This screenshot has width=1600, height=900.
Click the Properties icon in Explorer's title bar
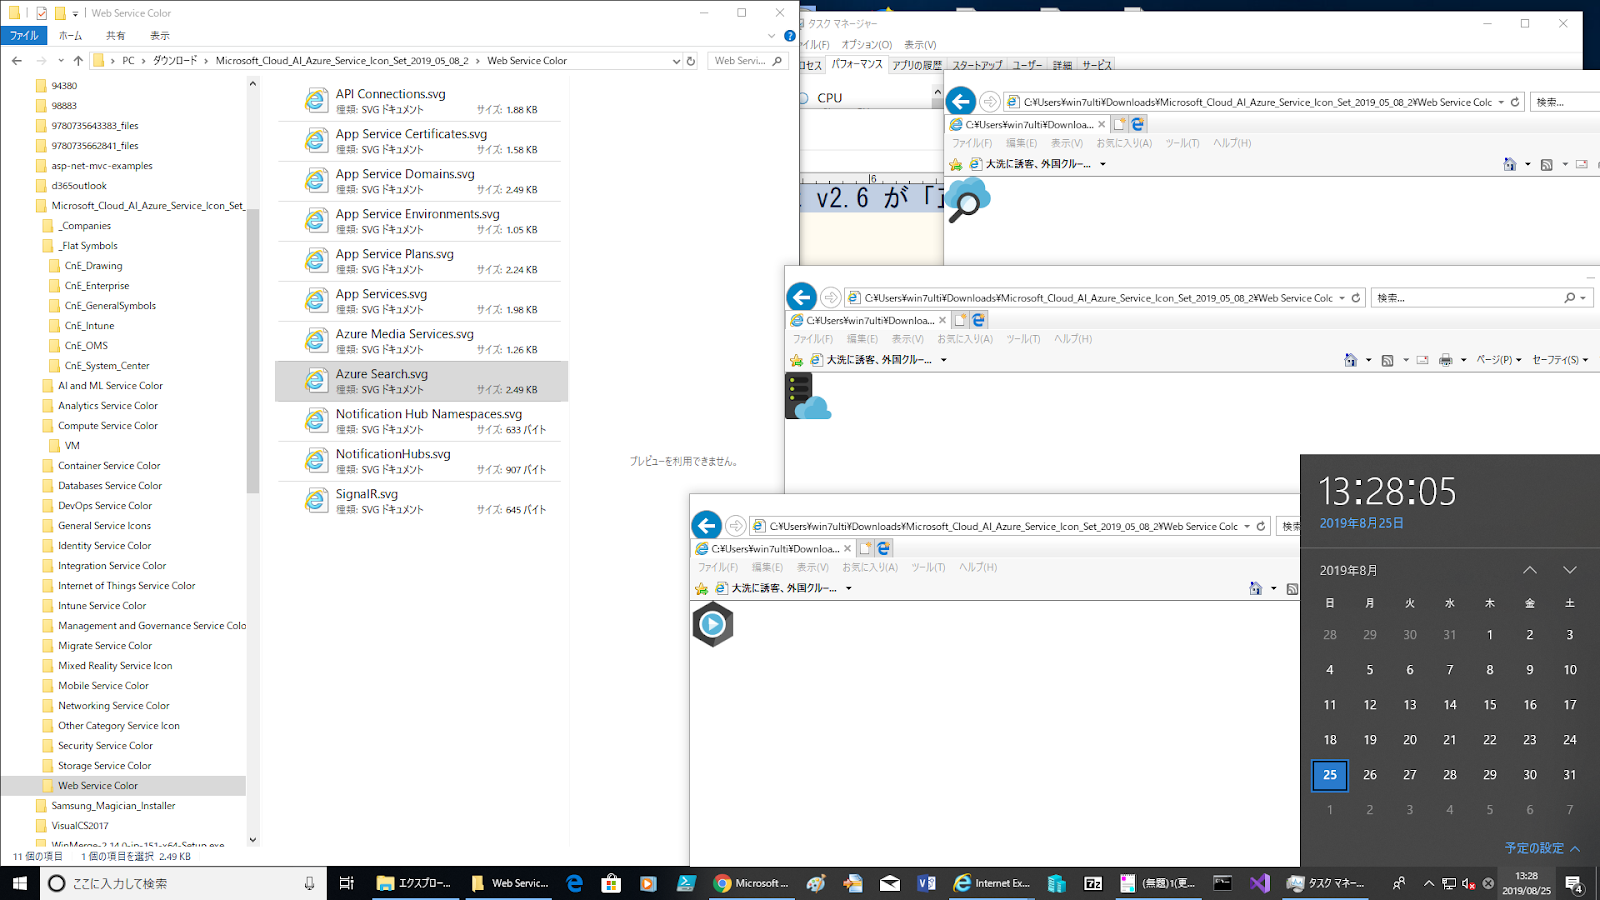point(41,13)
